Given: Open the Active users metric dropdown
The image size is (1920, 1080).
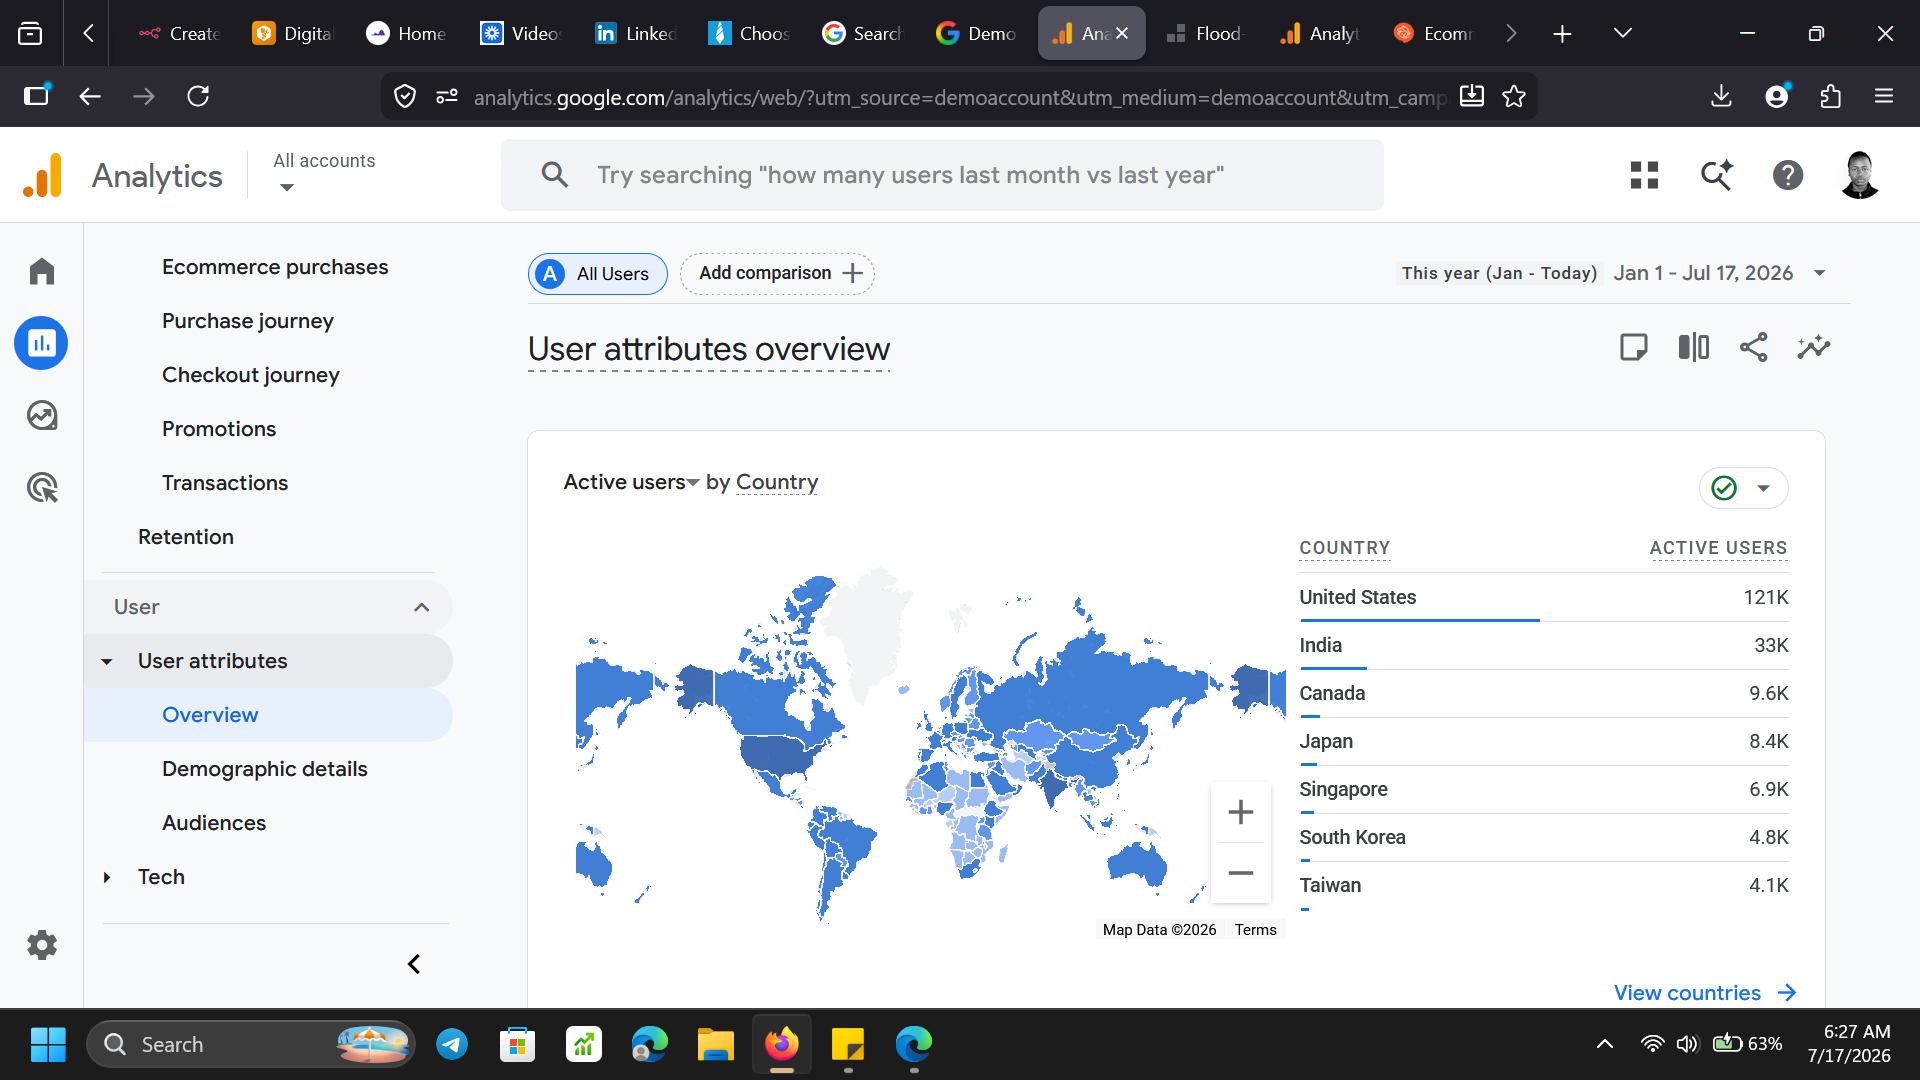Looking at the screenshot, I should (631, 482).
